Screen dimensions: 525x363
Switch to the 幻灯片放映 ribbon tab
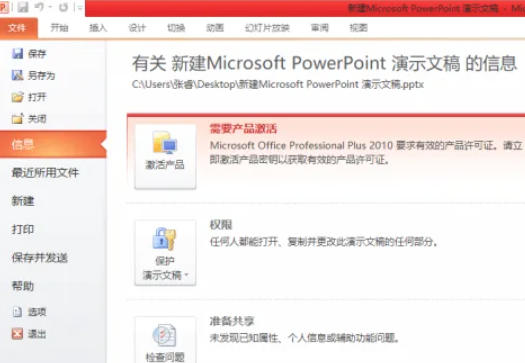point(267,28)
